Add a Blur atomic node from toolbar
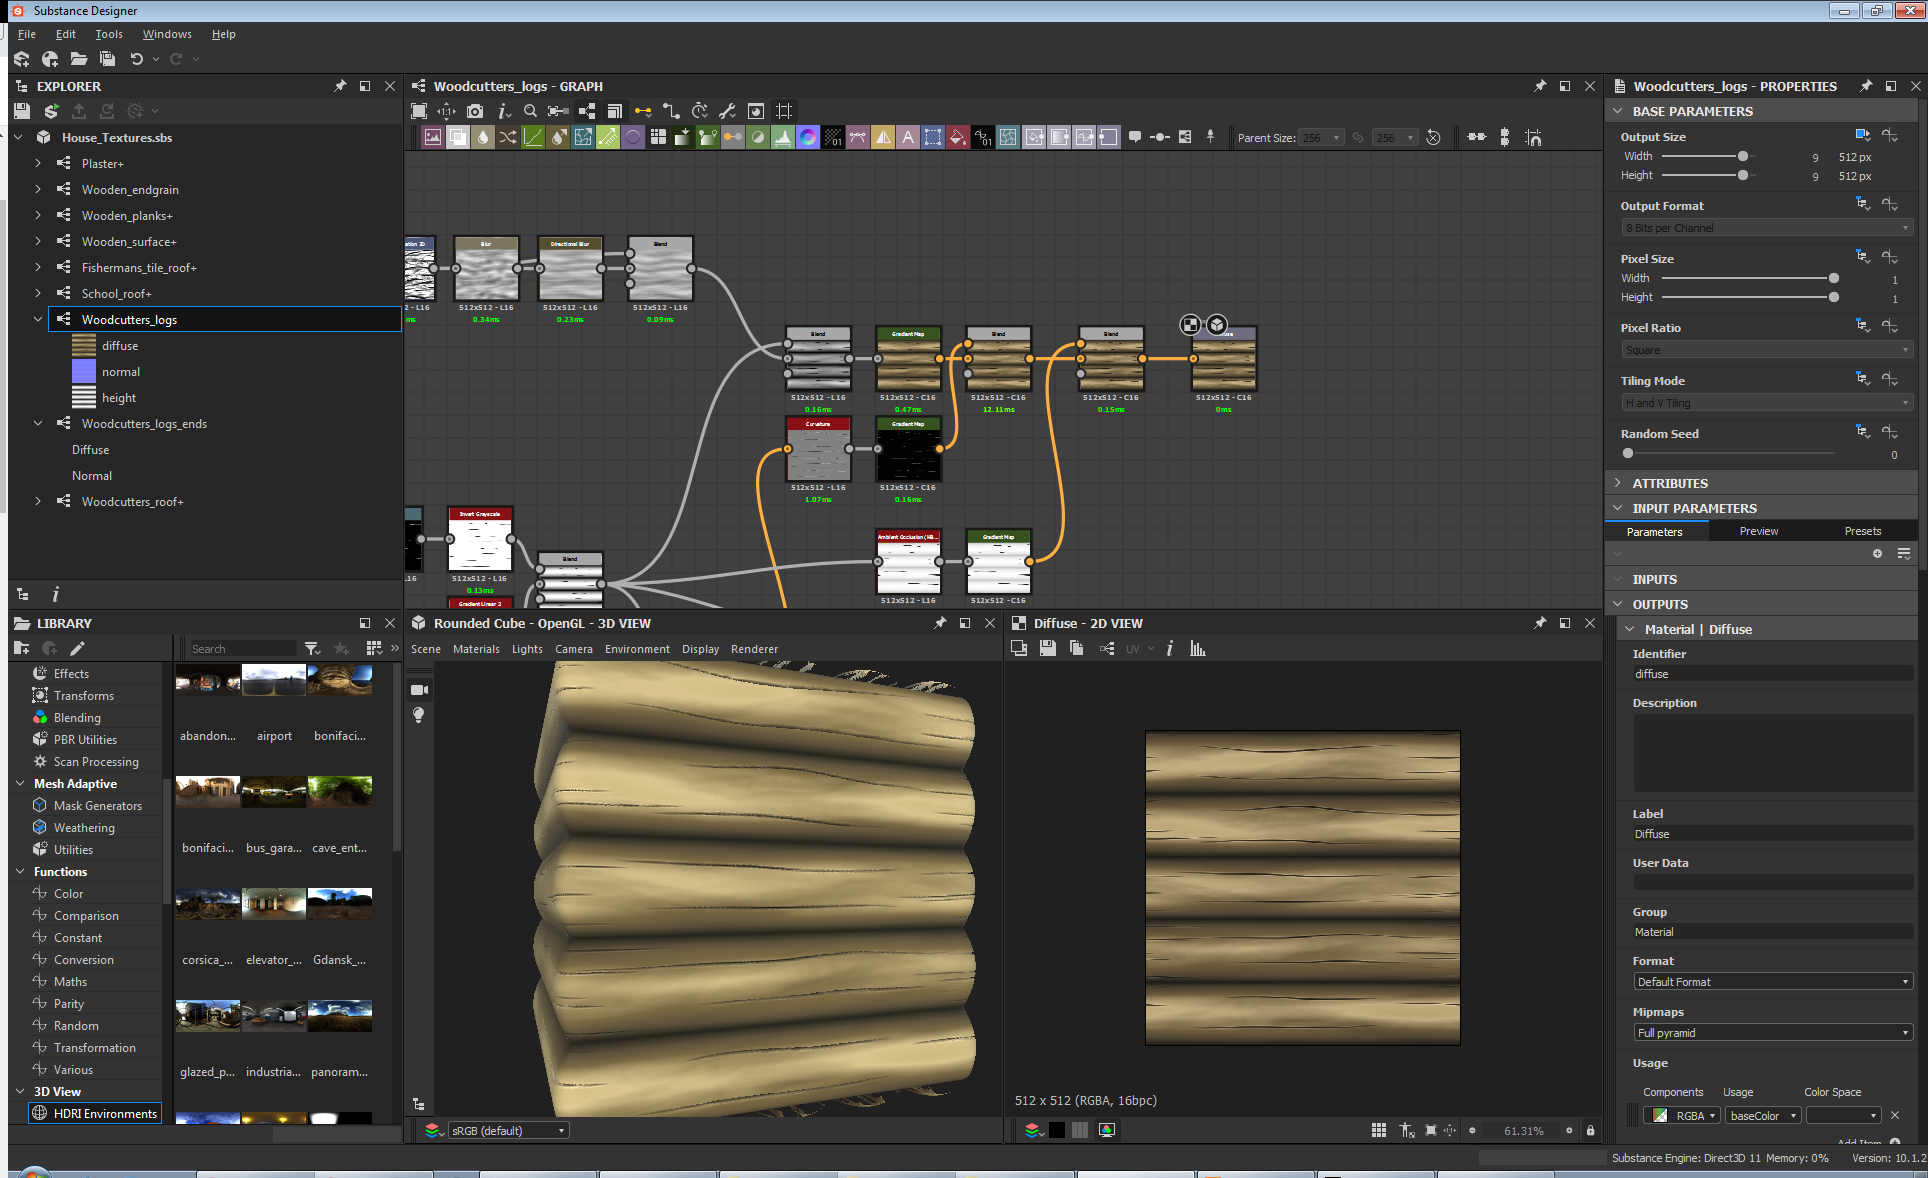 coord(482,137)
